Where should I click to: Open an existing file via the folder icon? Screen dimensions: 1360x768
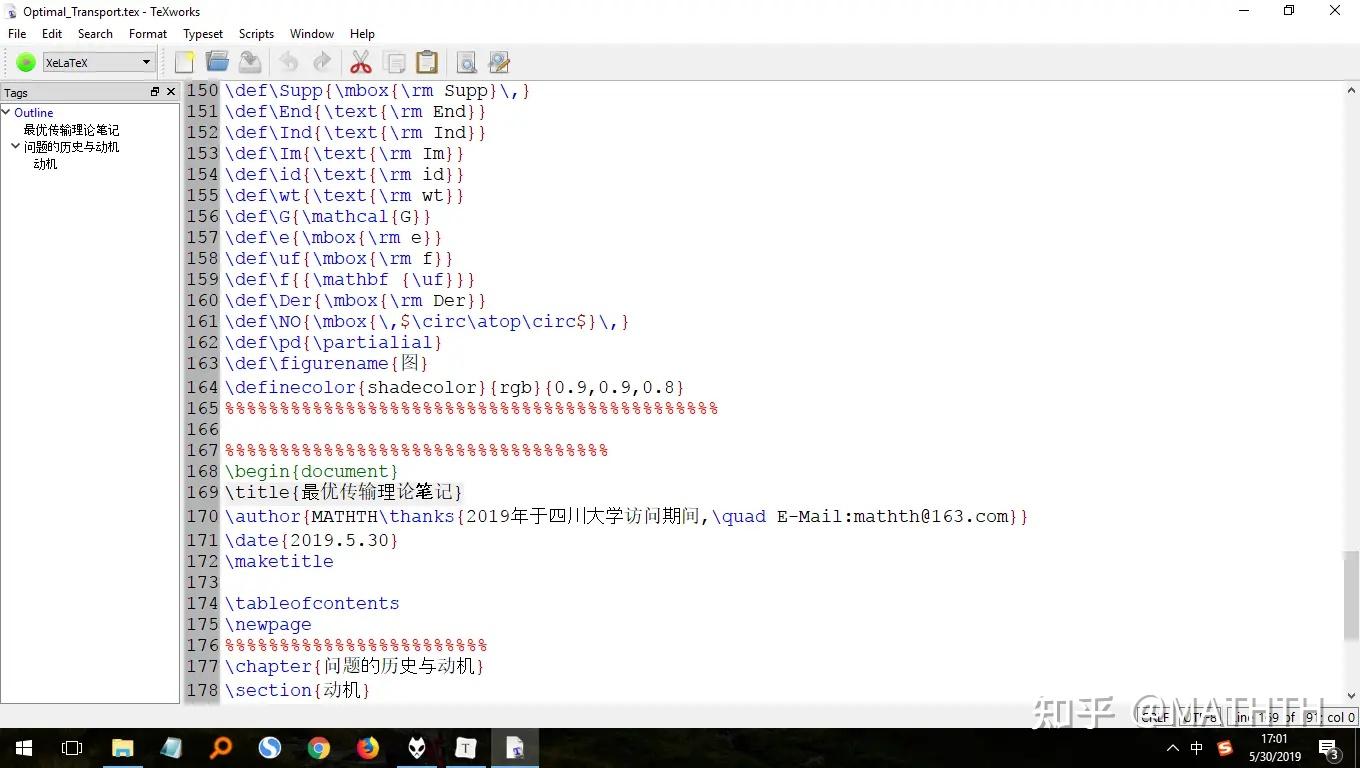pos(217,62)
